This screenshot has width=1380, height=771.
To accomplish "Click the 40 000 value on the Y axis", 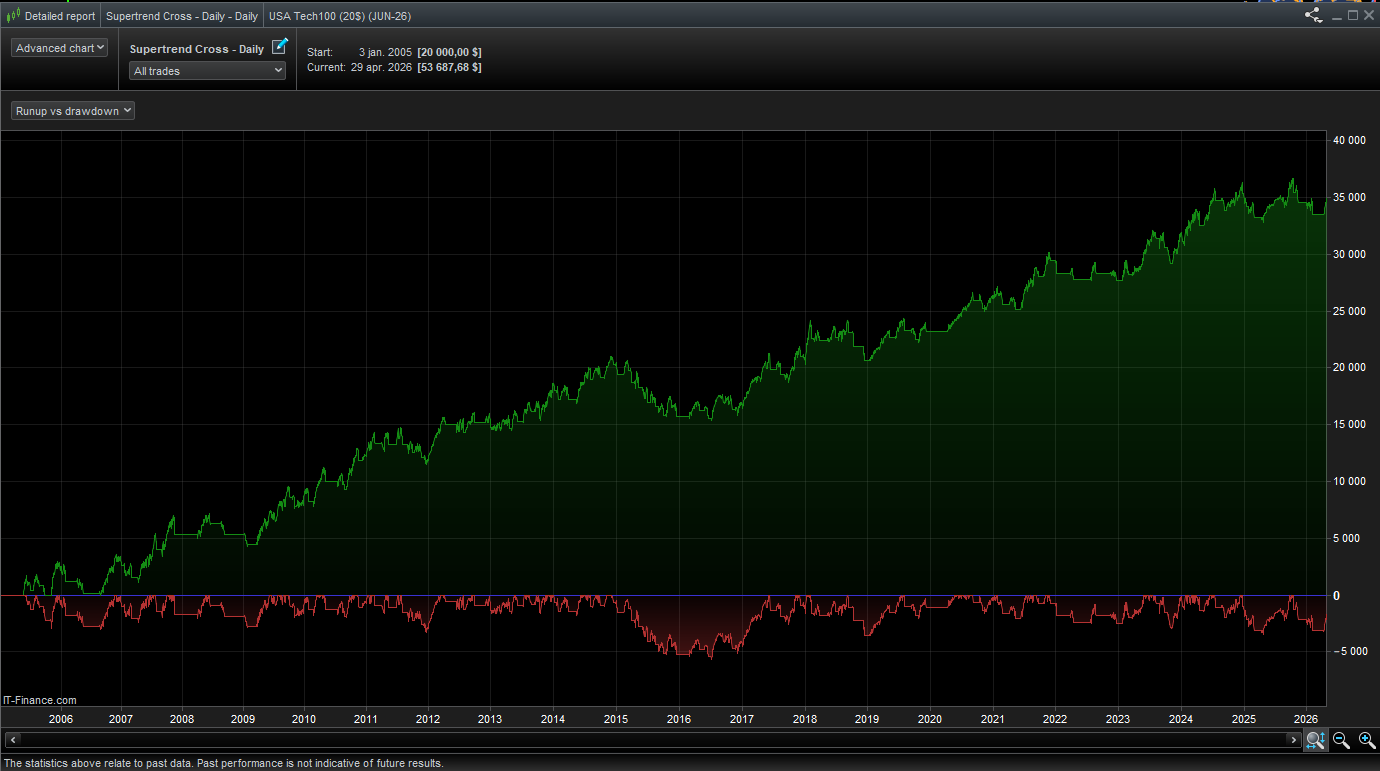I will [1350, 140].
